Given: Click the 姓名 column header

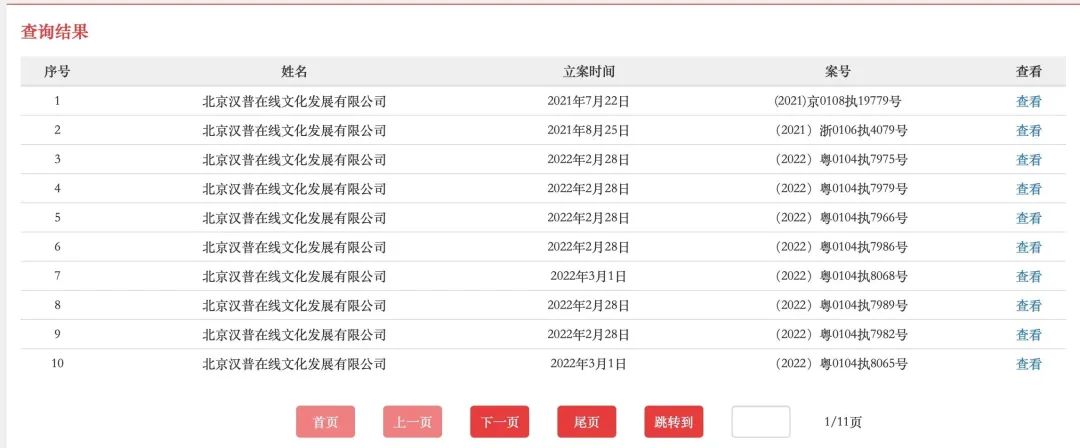Looking at the screenshot, I should pyautogui.click(x=294, y=72).
